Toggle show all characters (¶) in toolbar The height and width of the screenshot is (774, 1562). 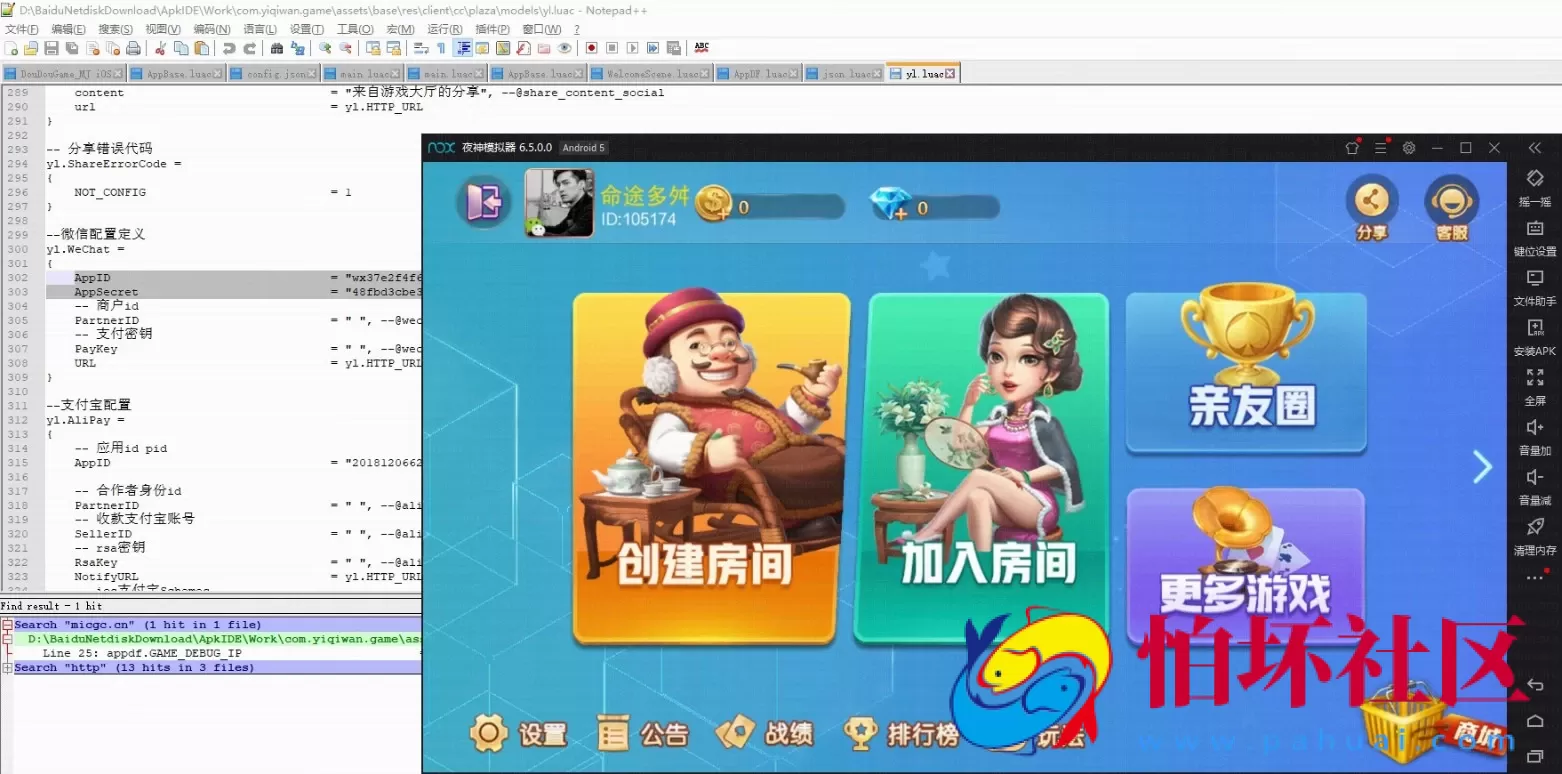(442, 47)
